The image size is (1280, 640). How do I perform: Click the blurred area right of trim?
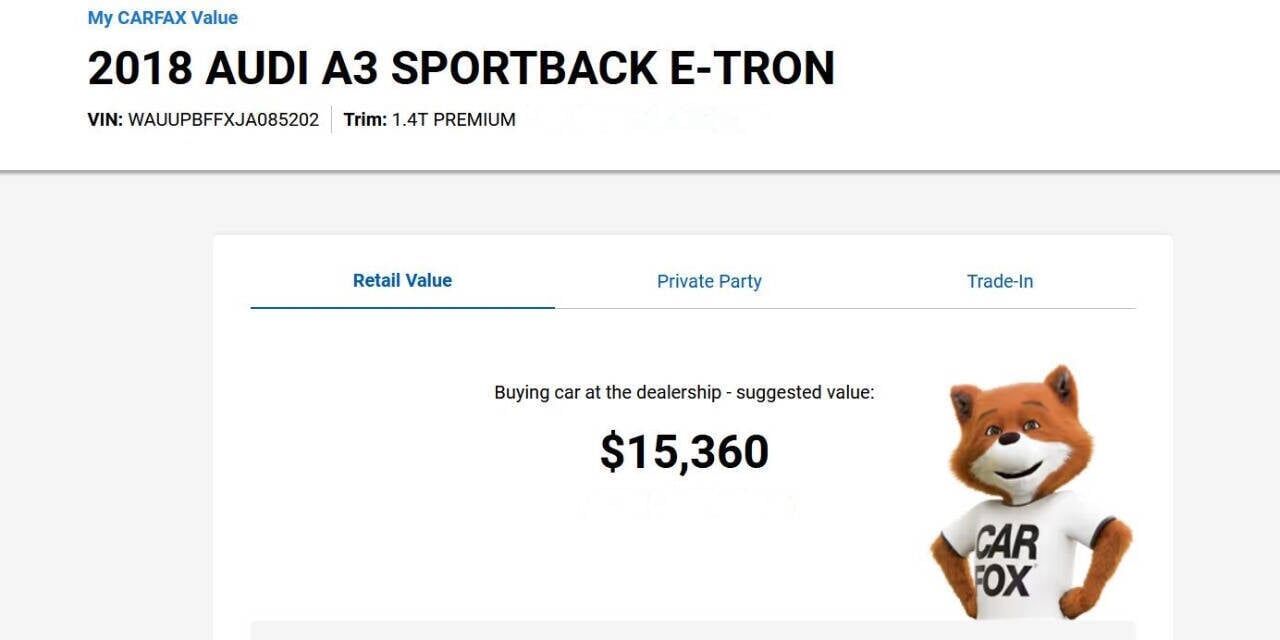650,120
